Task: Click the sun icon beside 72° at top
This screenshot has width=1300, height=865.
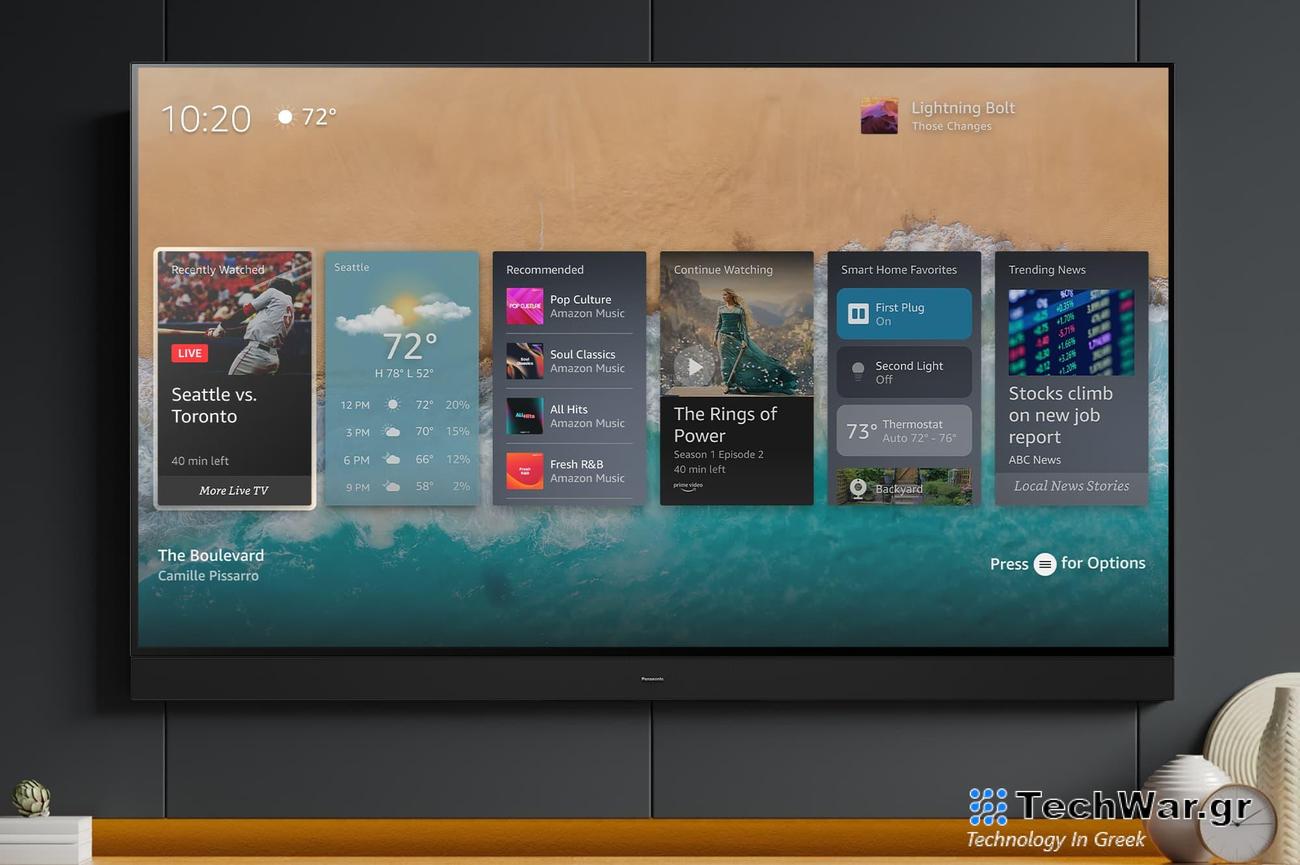Action: point(285,117)
